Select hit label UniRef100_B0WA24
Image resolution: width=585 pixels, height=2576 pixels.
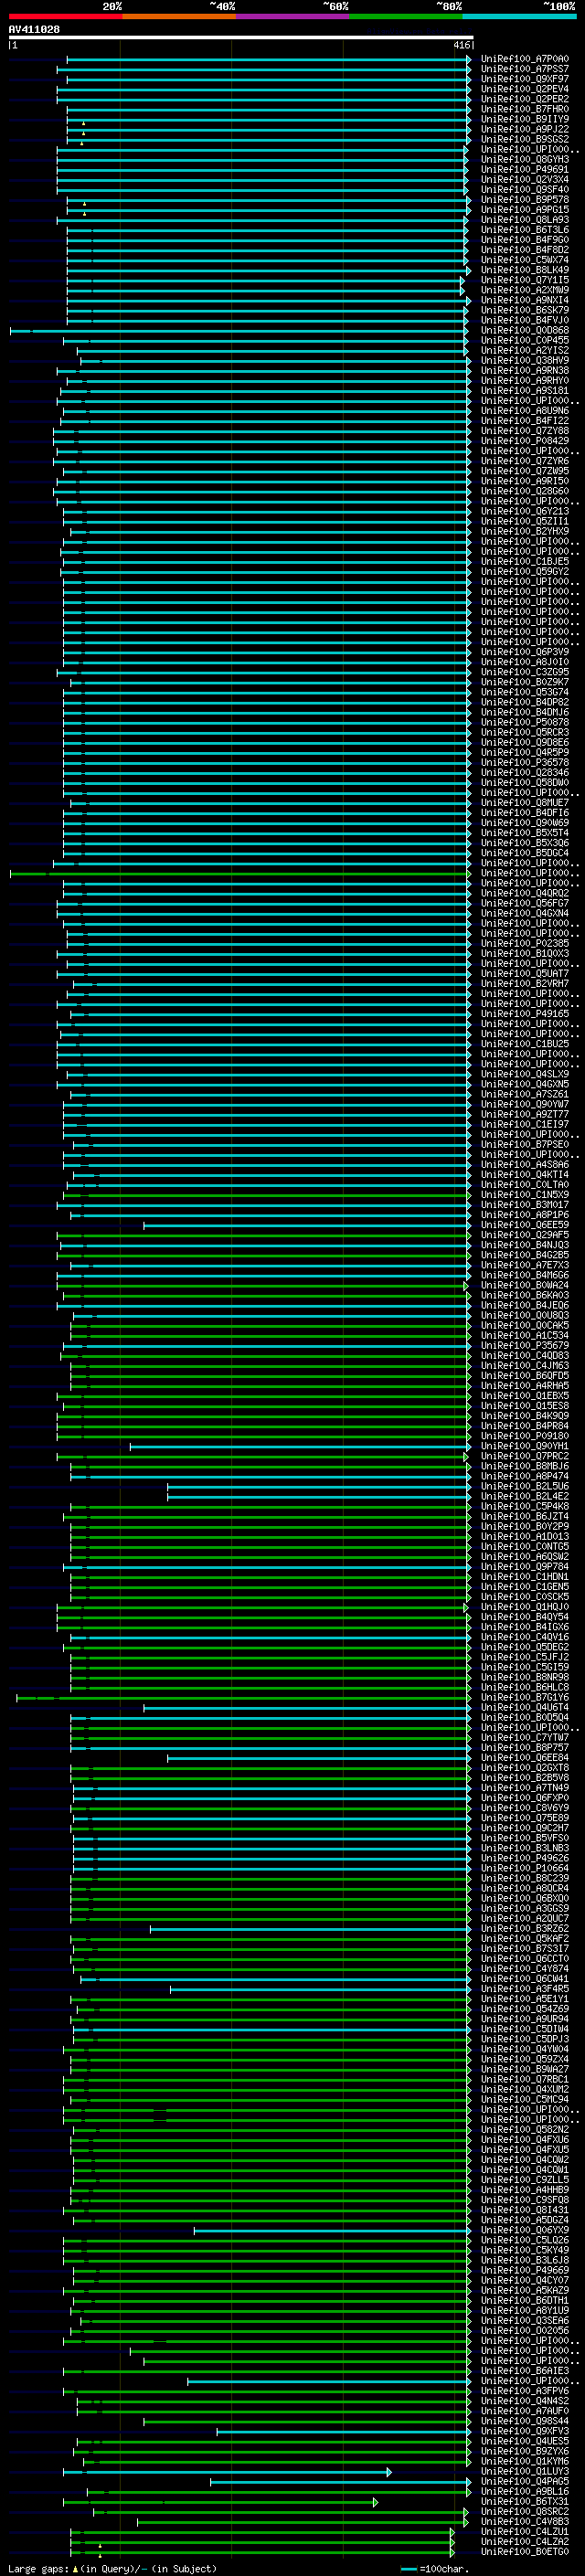524,1285
